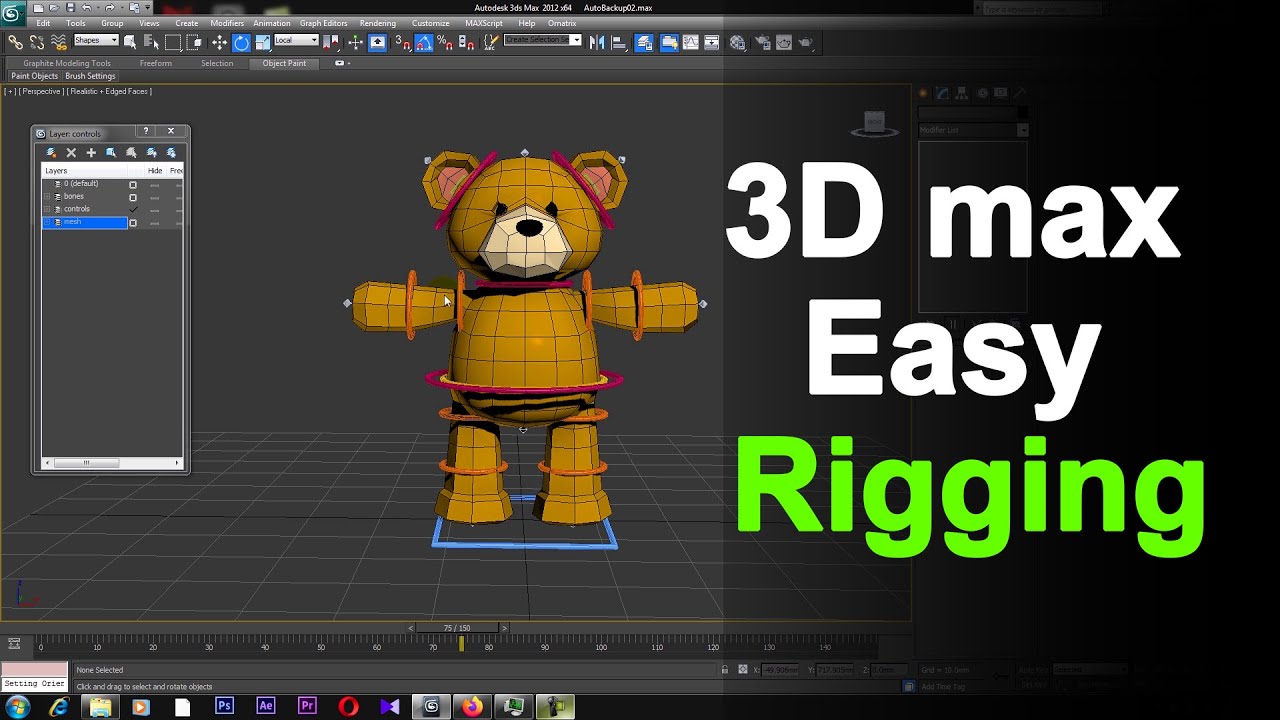
Task: Add selected objects to layer plus icon
Action: coord(91,153)
